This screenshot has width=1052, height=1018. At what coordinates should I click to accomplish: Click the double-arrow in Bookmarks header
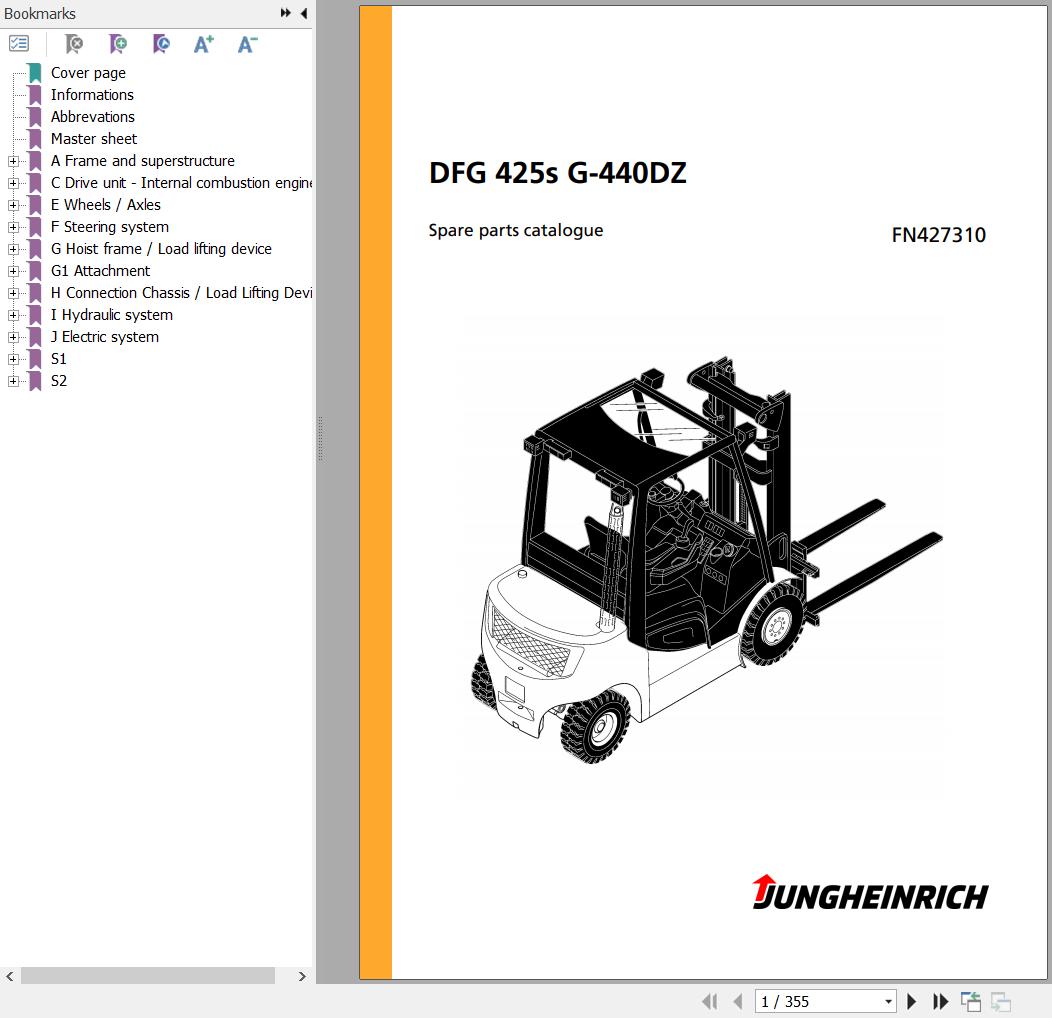pyautogui.click(x=286, y=13)
